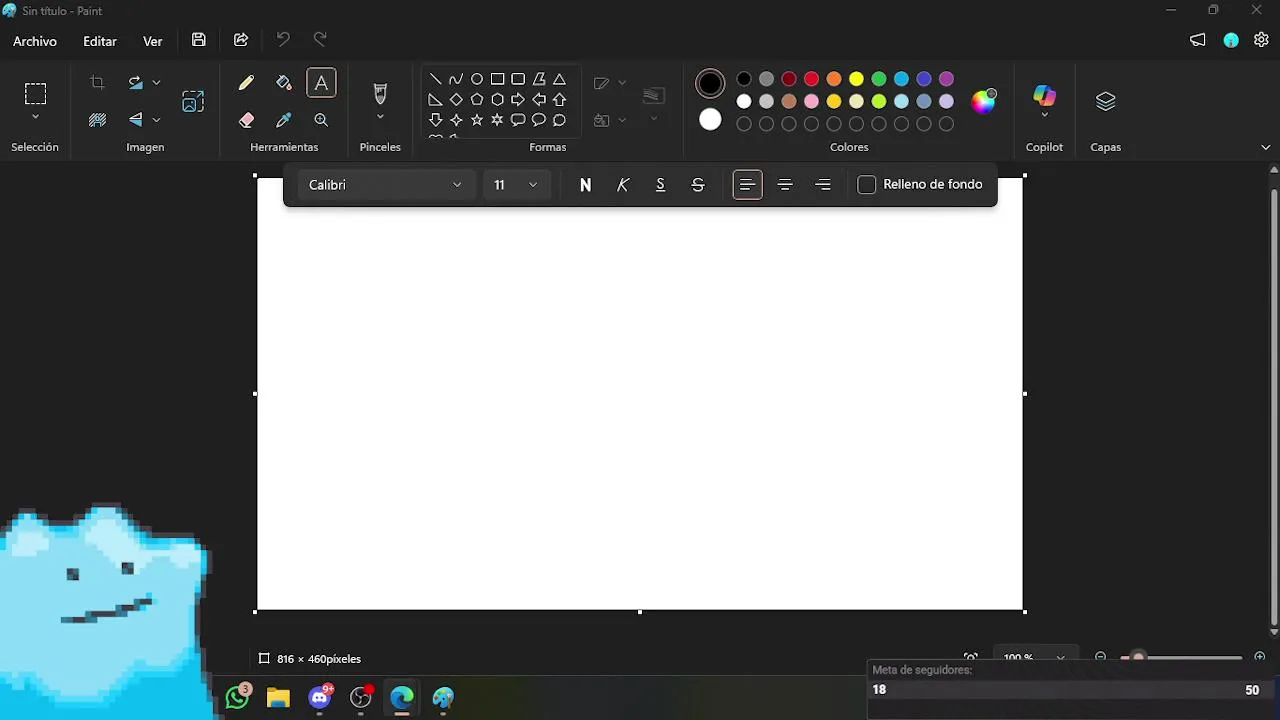Expand the Copilot dropdown chevron

pos(1044,115)
